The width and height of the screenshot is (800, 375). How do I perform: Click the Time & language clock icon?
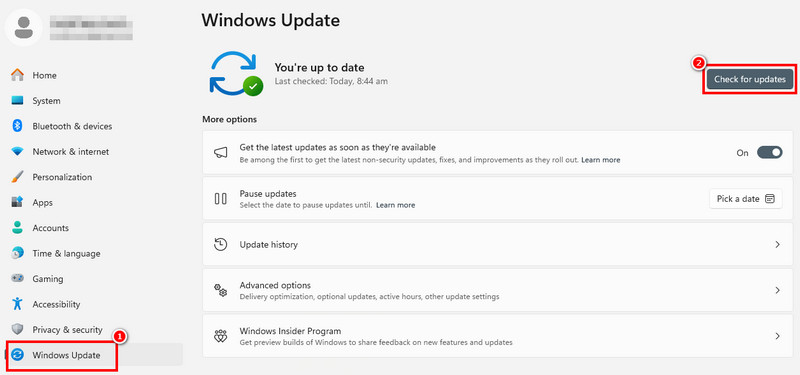pyautogui.click(x=18, y=253)
